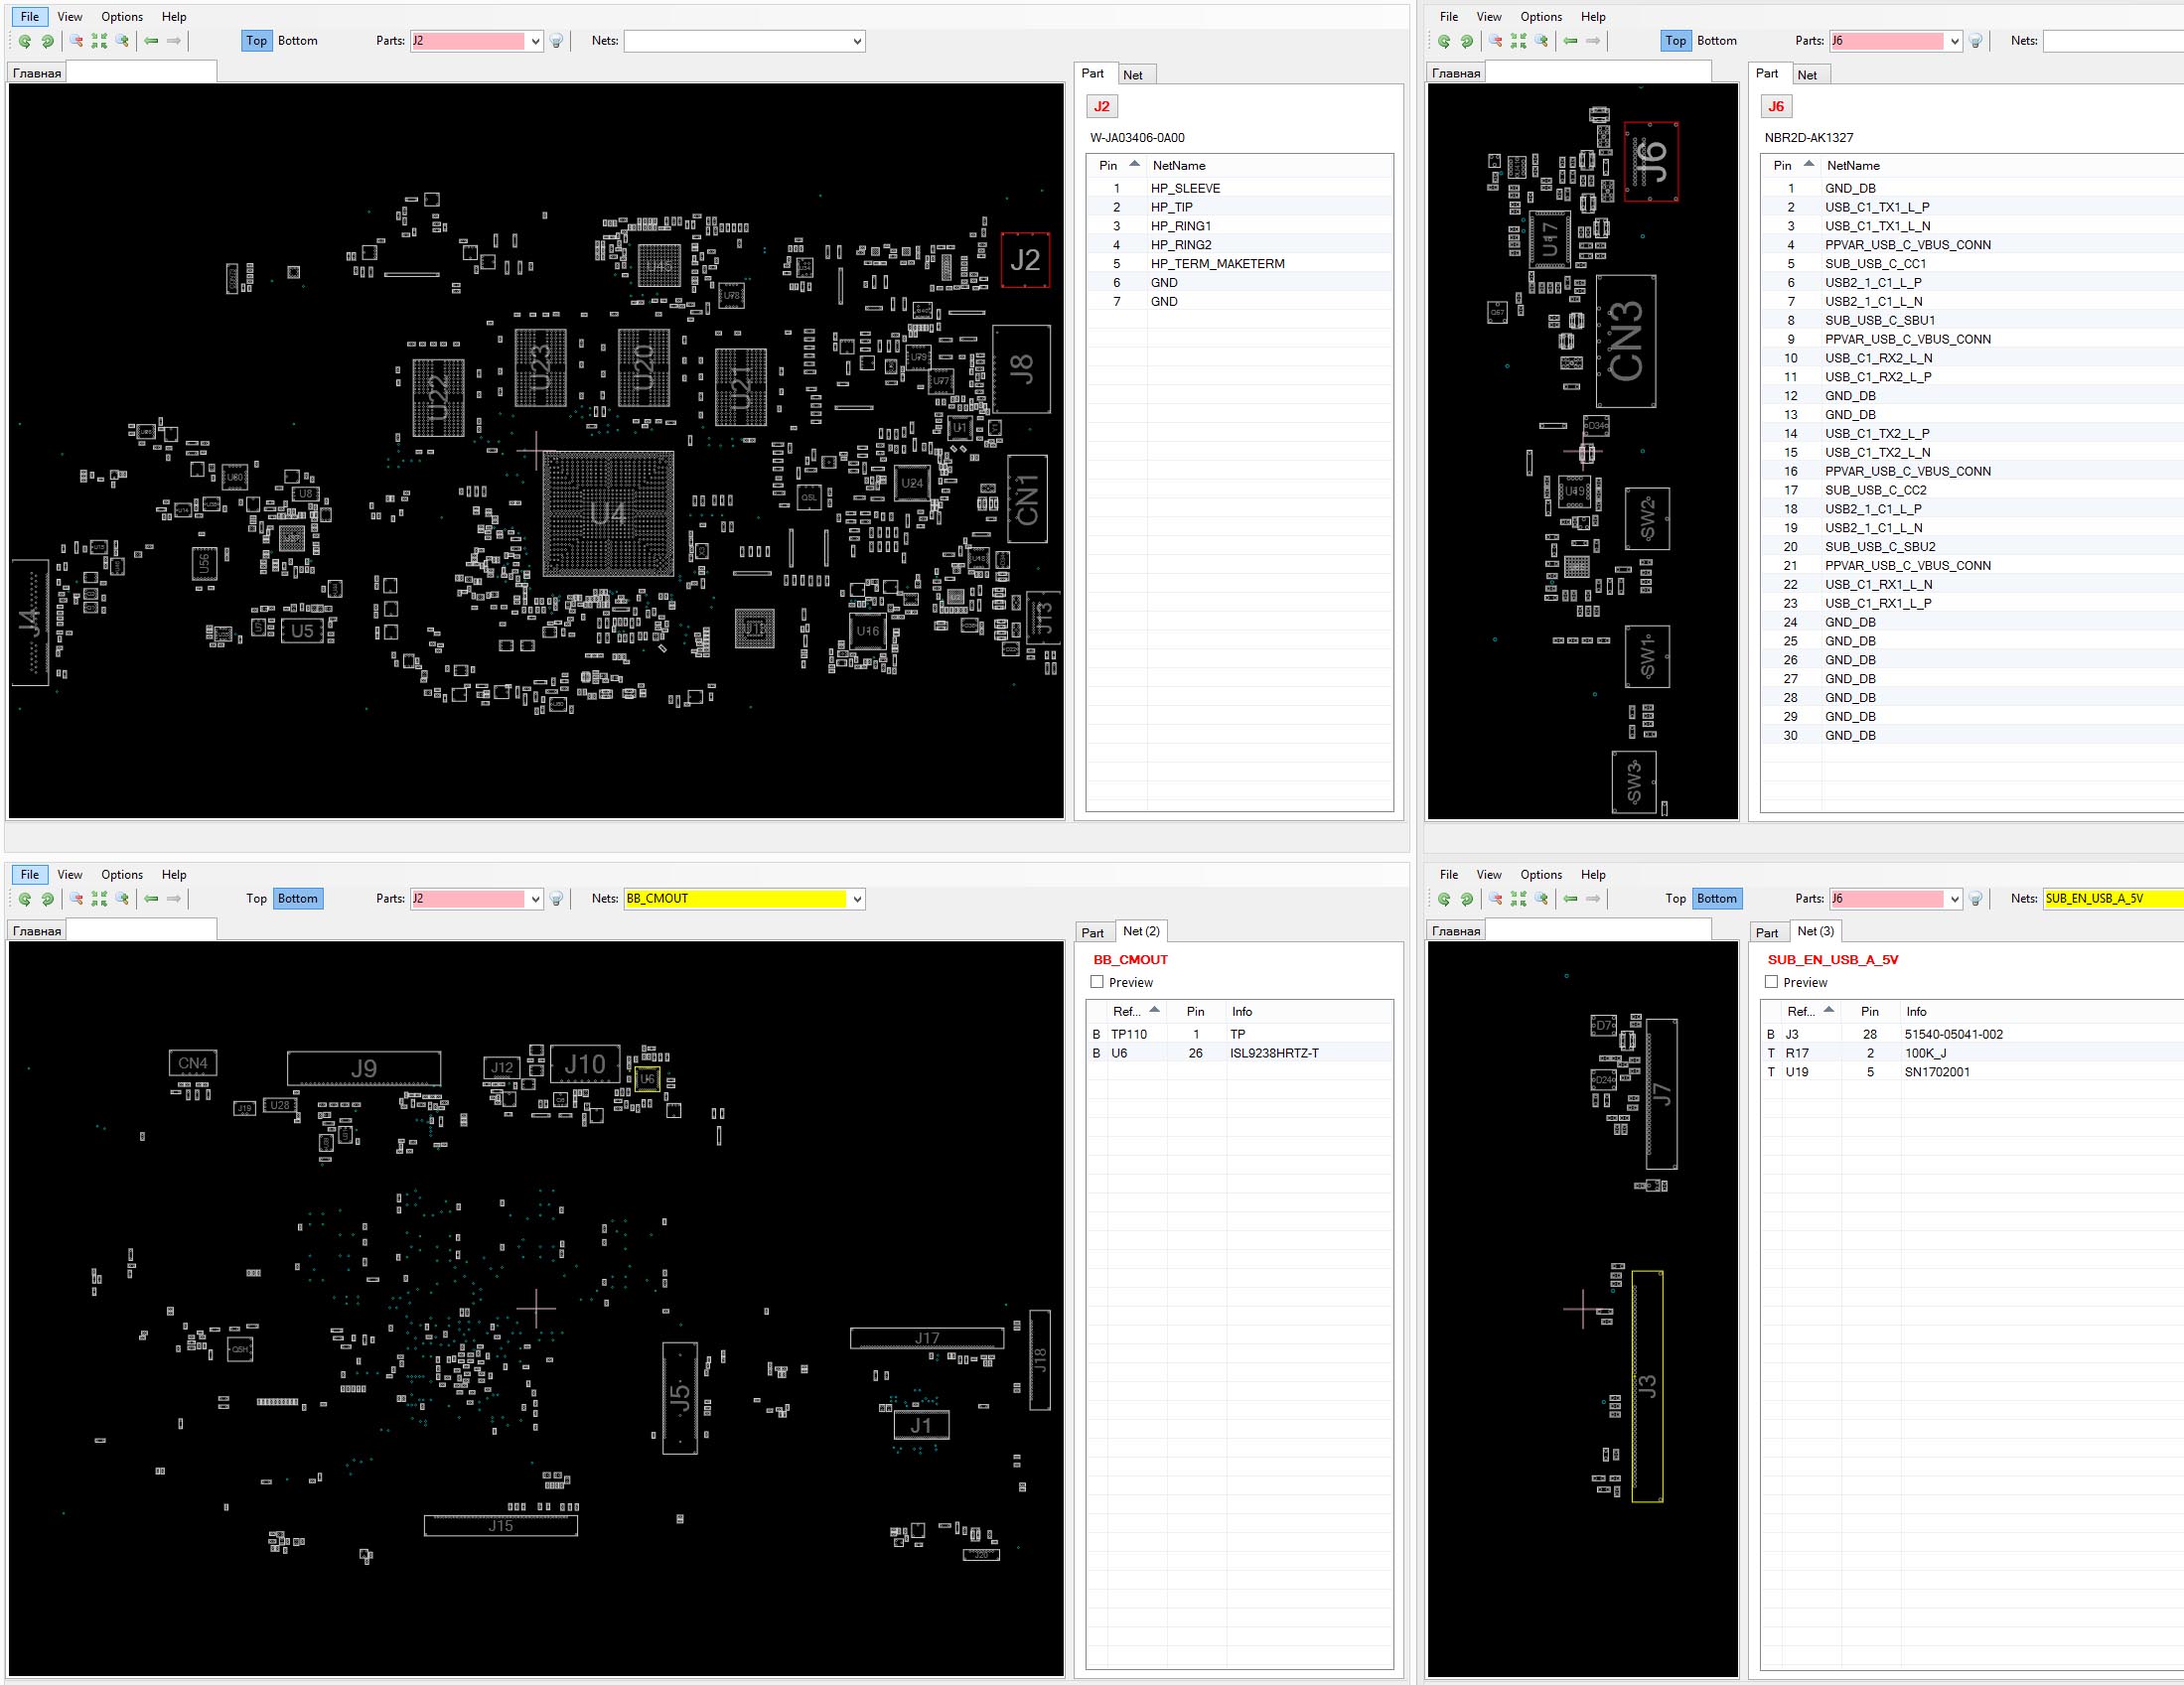The height and width of the screenshot is (1685, 2184).
Task: Enable Preview checkbox under BB_CMOUT
Action: tap(1097, 982)
